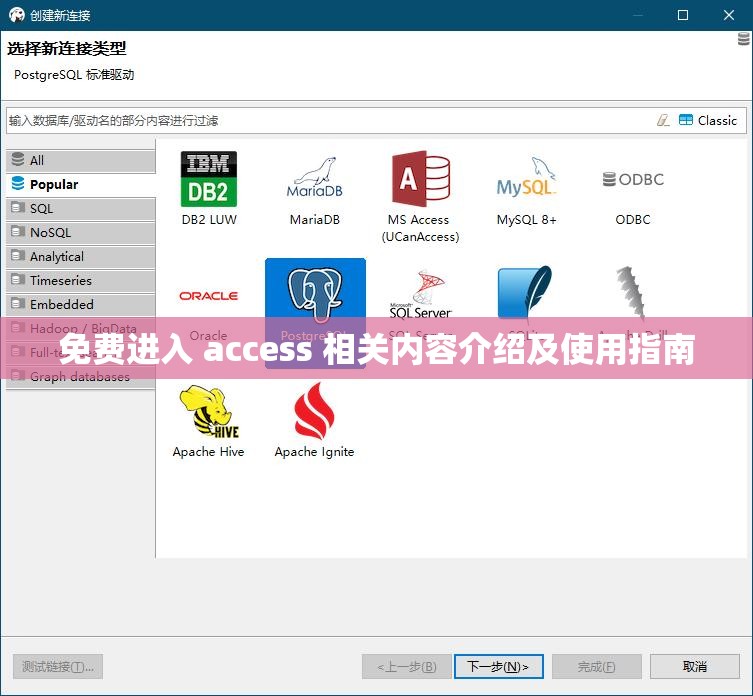Click the PostgreSQL elephant icon
Image resolution: width=753 pixels, height=696 pixels.
click(315, 293)
